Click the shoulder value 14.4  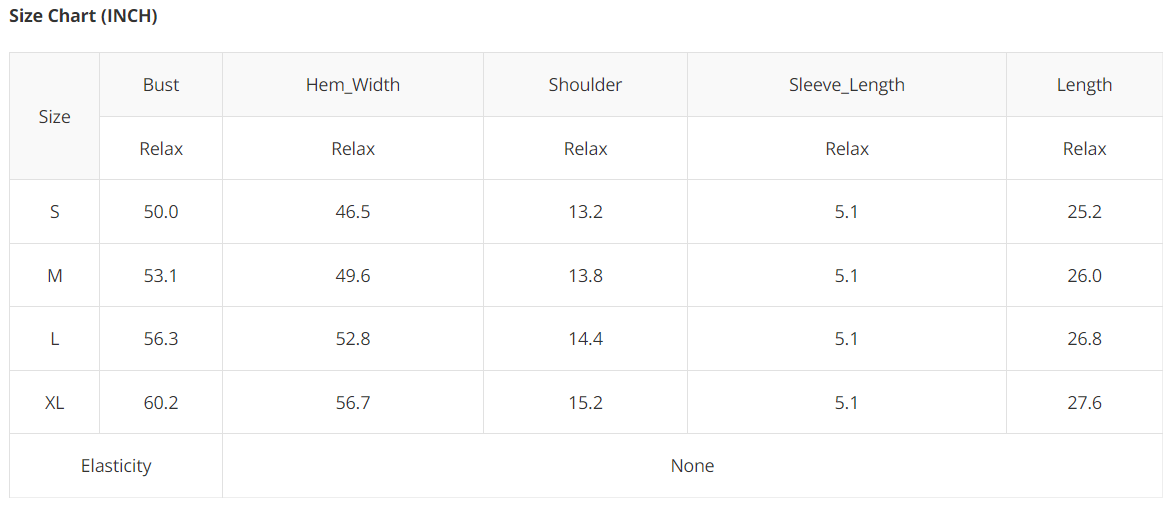(x=585, y=339)
